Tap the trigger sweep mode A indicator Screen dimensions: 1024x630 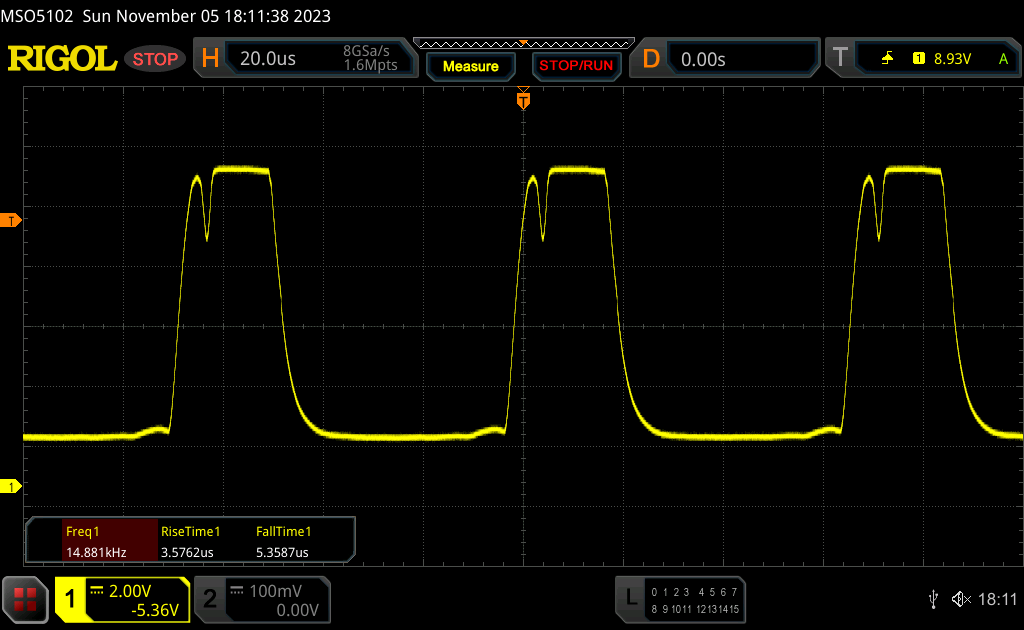point(1003,59)
